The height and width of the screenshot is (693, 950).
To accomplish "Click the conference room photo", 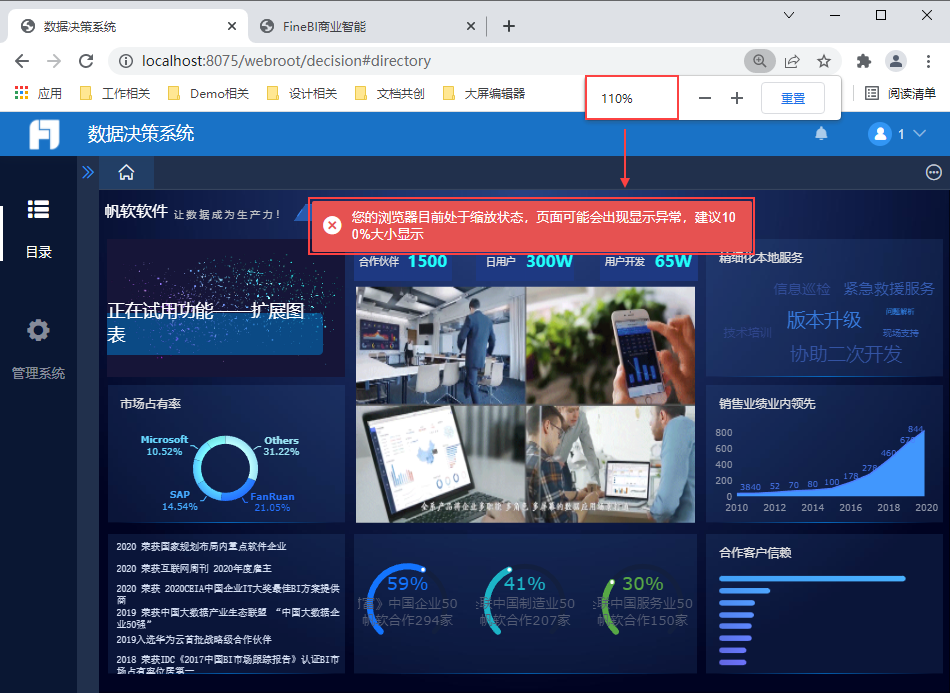I will tap(440, 345).
